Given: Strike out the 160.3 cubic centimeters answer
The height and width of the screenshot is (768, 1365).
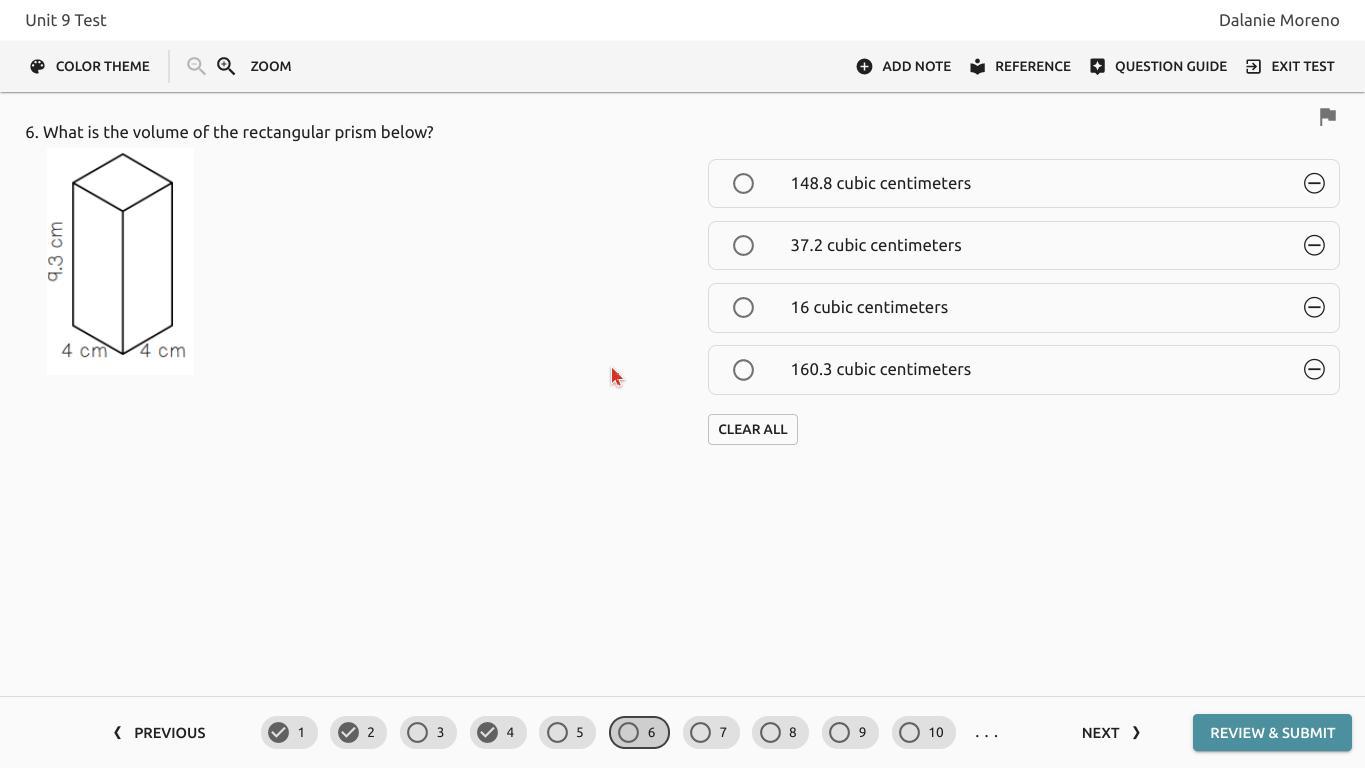Looking at the screenshot, I should coord(1314,369).
